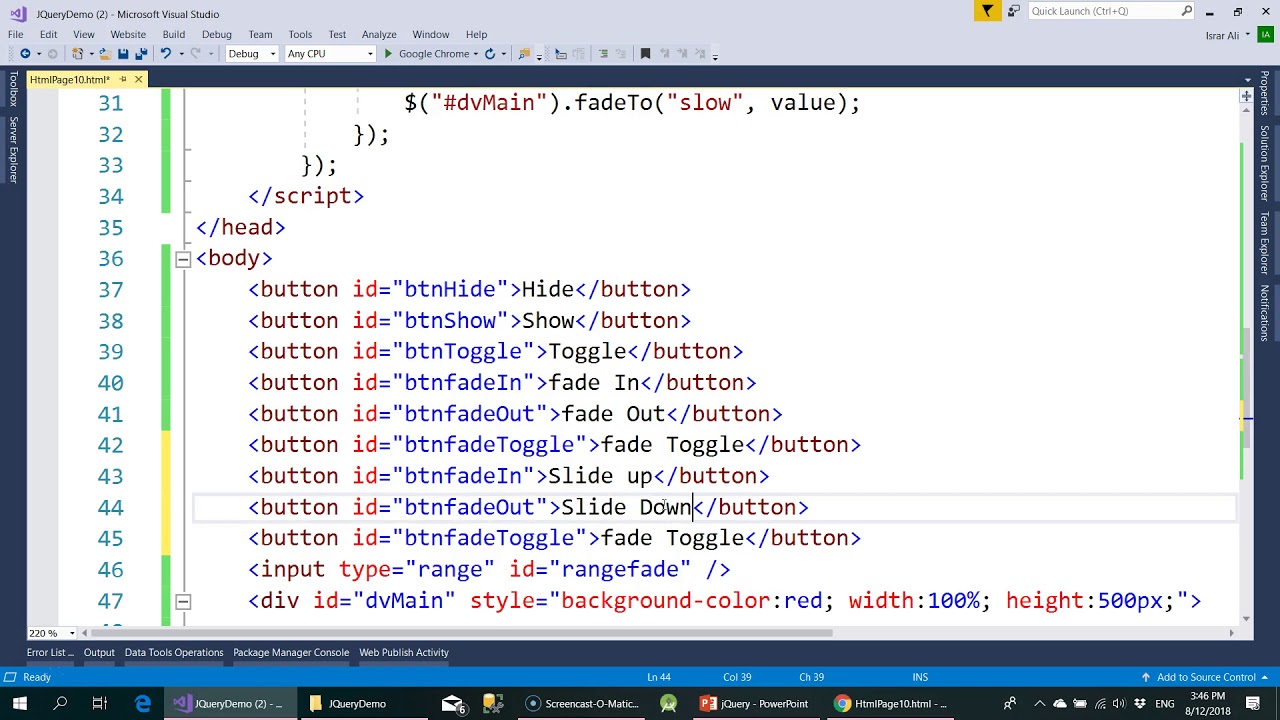Open the Analyze menu
Image resolution: width=1280 pixels, height=720 pixels.
379,34
